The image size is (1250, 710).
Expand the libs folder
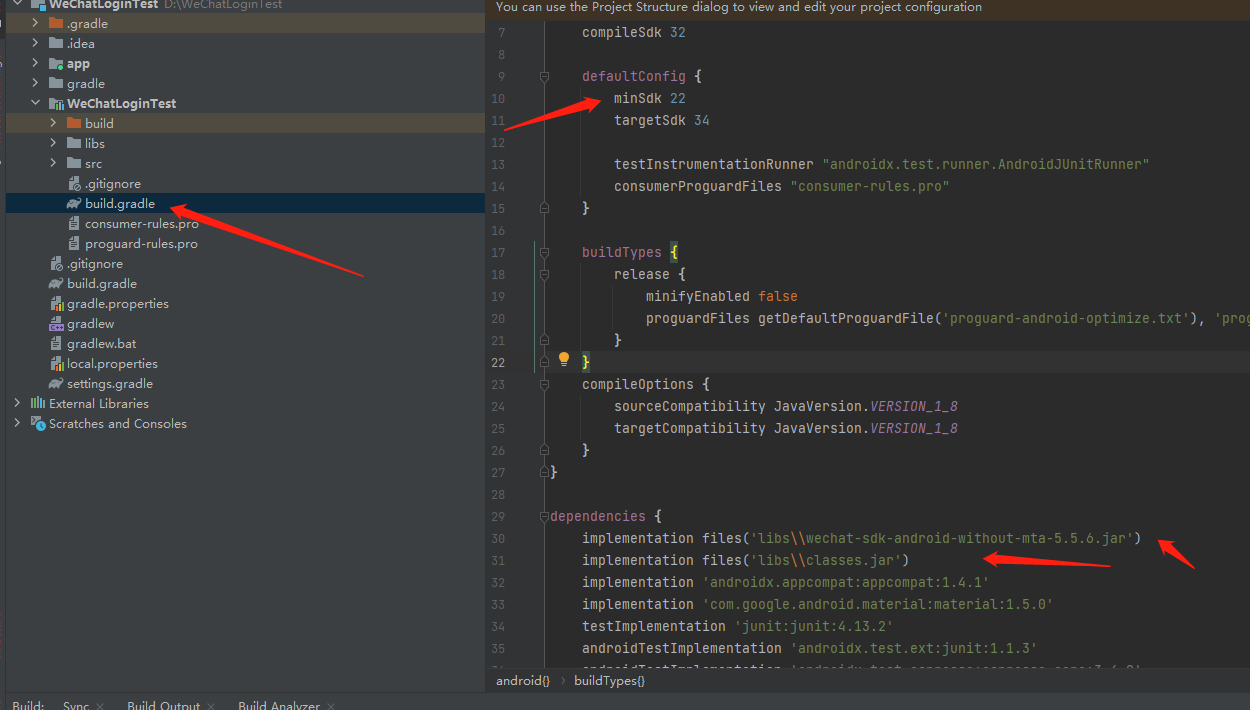(53, 143)
